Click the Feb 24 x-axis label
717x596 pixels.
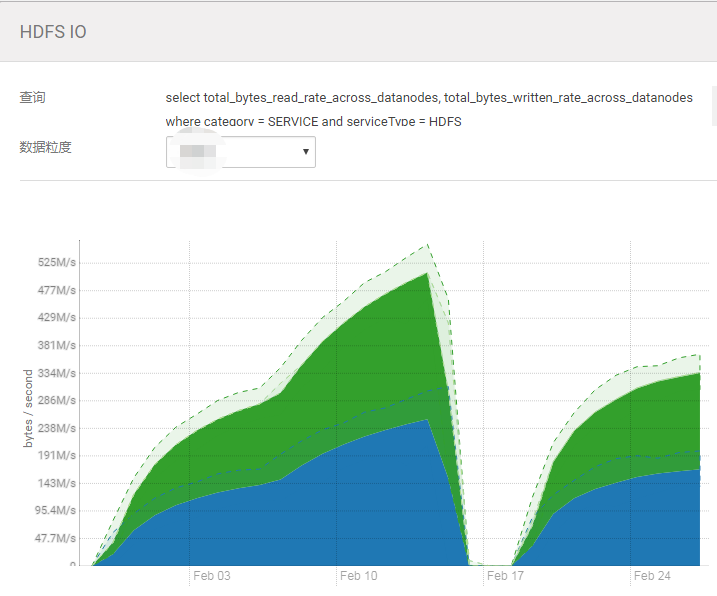coord(652,576)
